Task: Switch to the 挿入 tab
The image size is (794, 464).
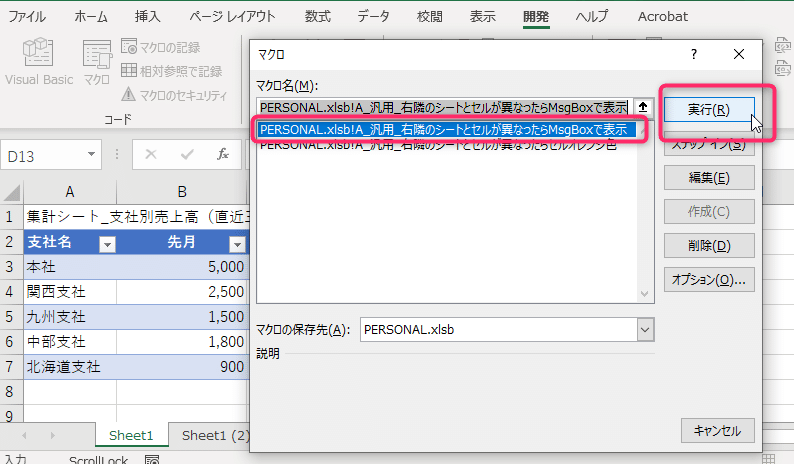Action: pyautogui.click(x=147, y=17)
